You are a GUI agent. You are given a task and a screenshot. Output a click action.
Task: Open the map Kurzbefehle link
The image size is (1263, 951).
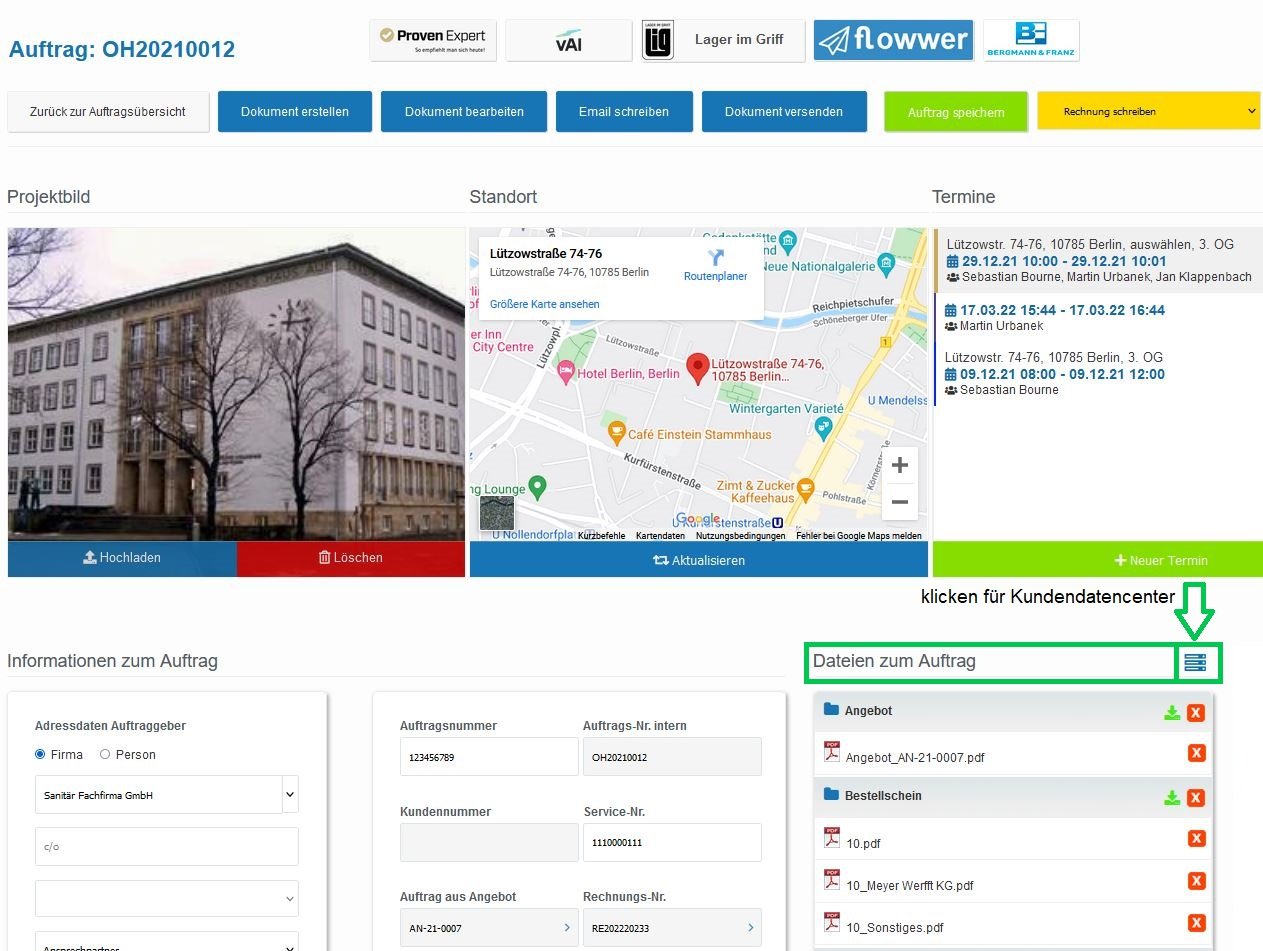pos(601,536)
